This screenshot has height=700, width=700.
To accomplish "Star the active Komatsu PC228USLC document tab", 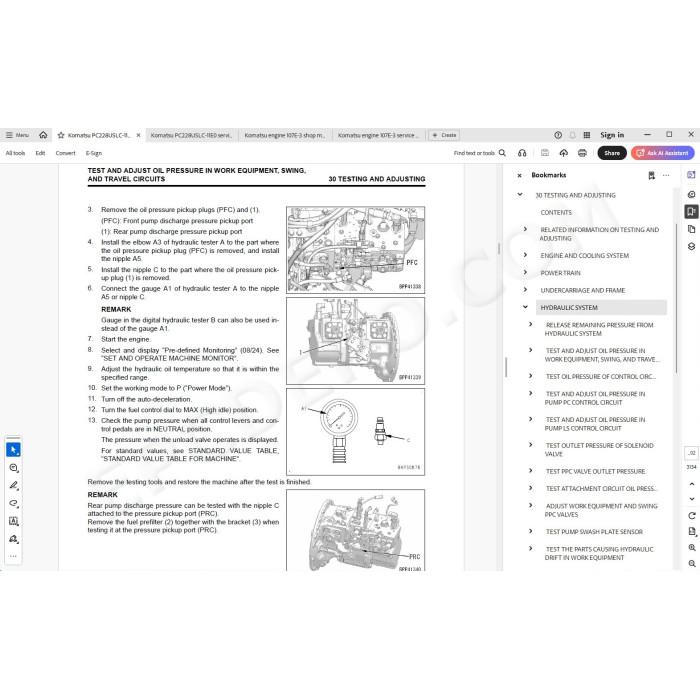I will (x=61, y=135).
